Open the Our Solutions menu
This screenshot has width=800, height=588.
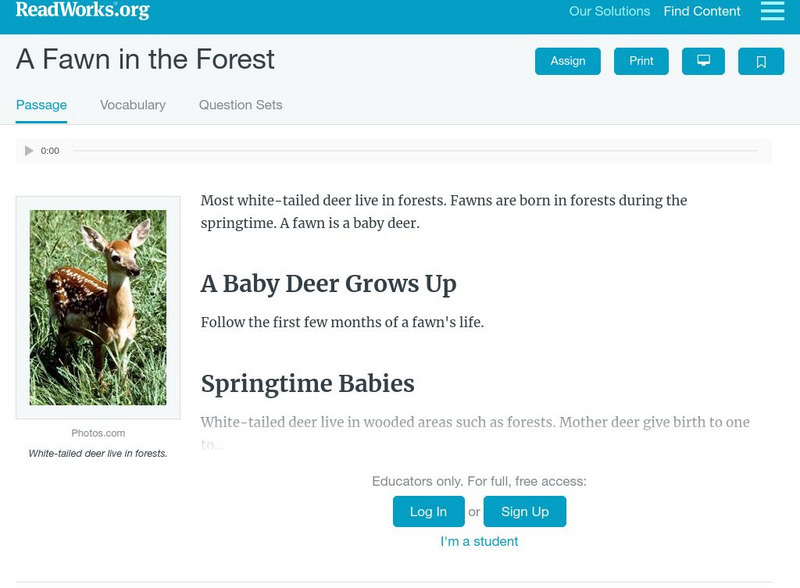609,12
